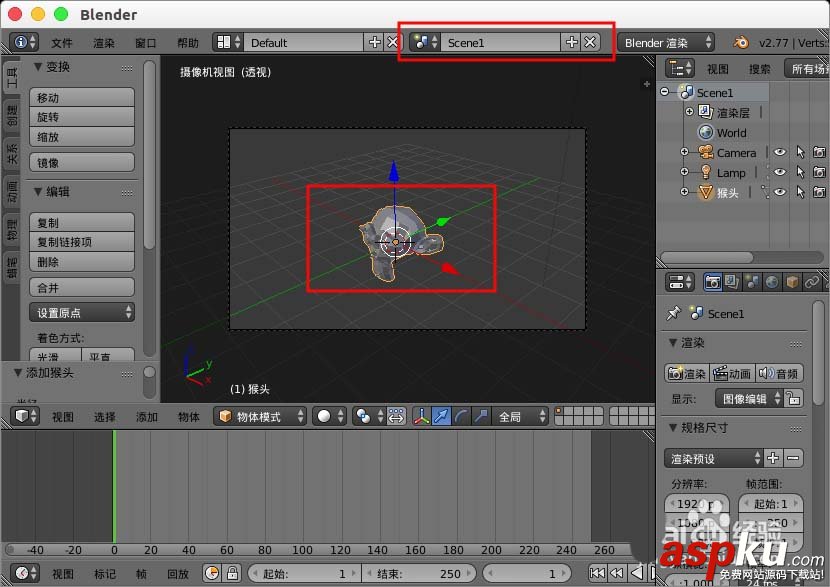Switch to the Render properties tab
This screenshot has height=587, width=830.
[712, 282]
